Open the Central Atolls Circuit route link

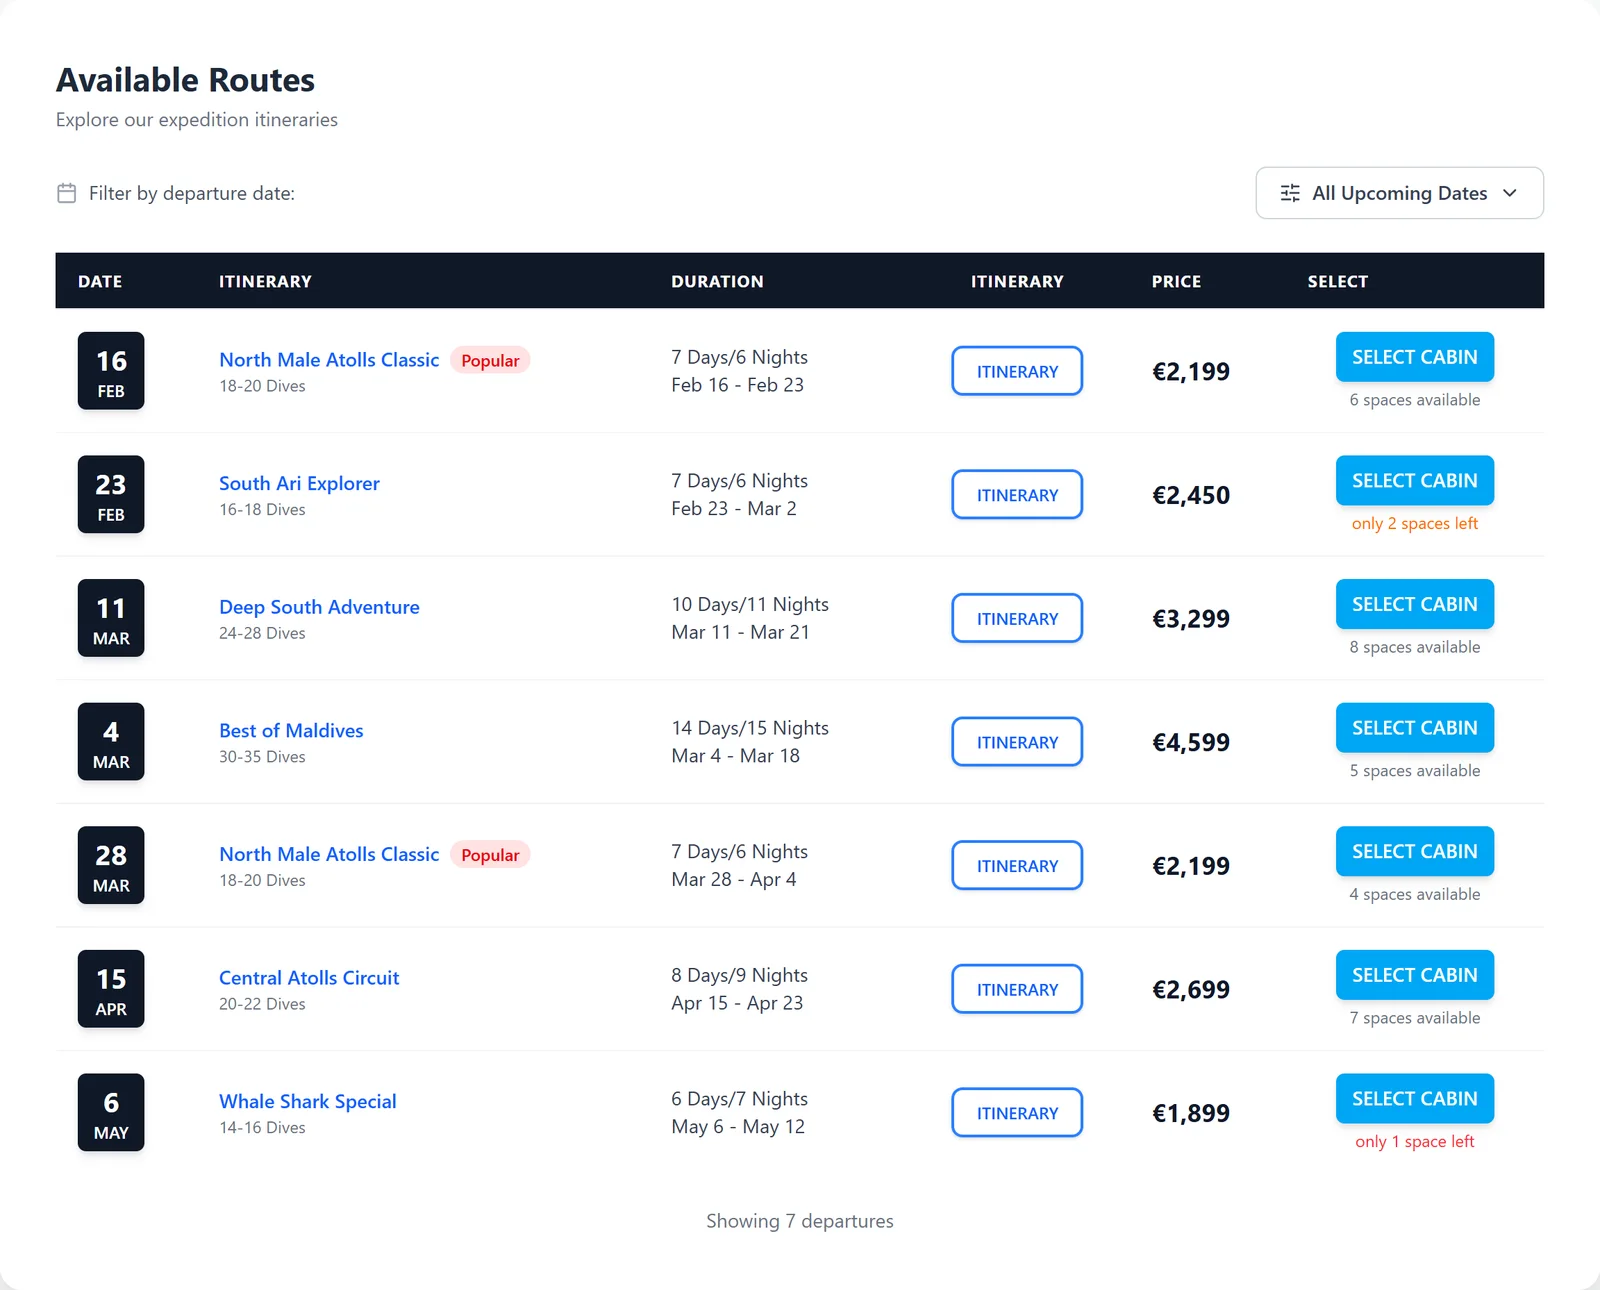click(x=309, y=978)
